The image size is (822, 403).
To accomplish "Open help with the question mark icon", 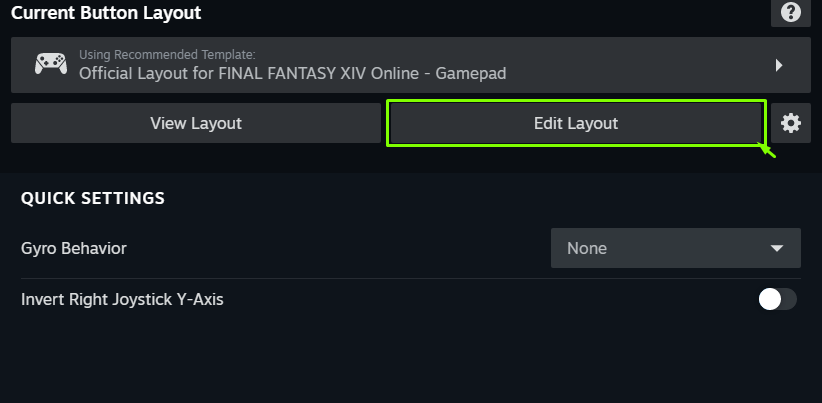I will click(791, 12).
